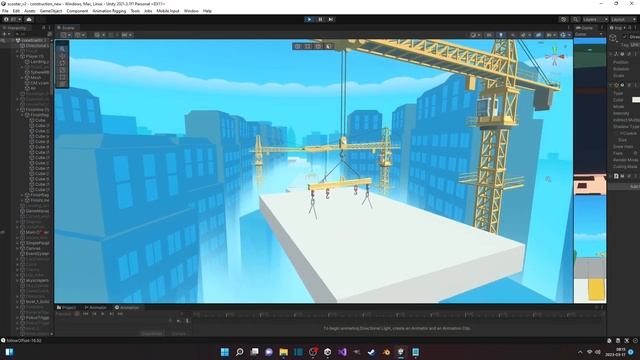The height and width of the screenshot is (360, 640).
Task: Select the Rotate tool in the Scene overlay
Action: [x=62, y=63]
